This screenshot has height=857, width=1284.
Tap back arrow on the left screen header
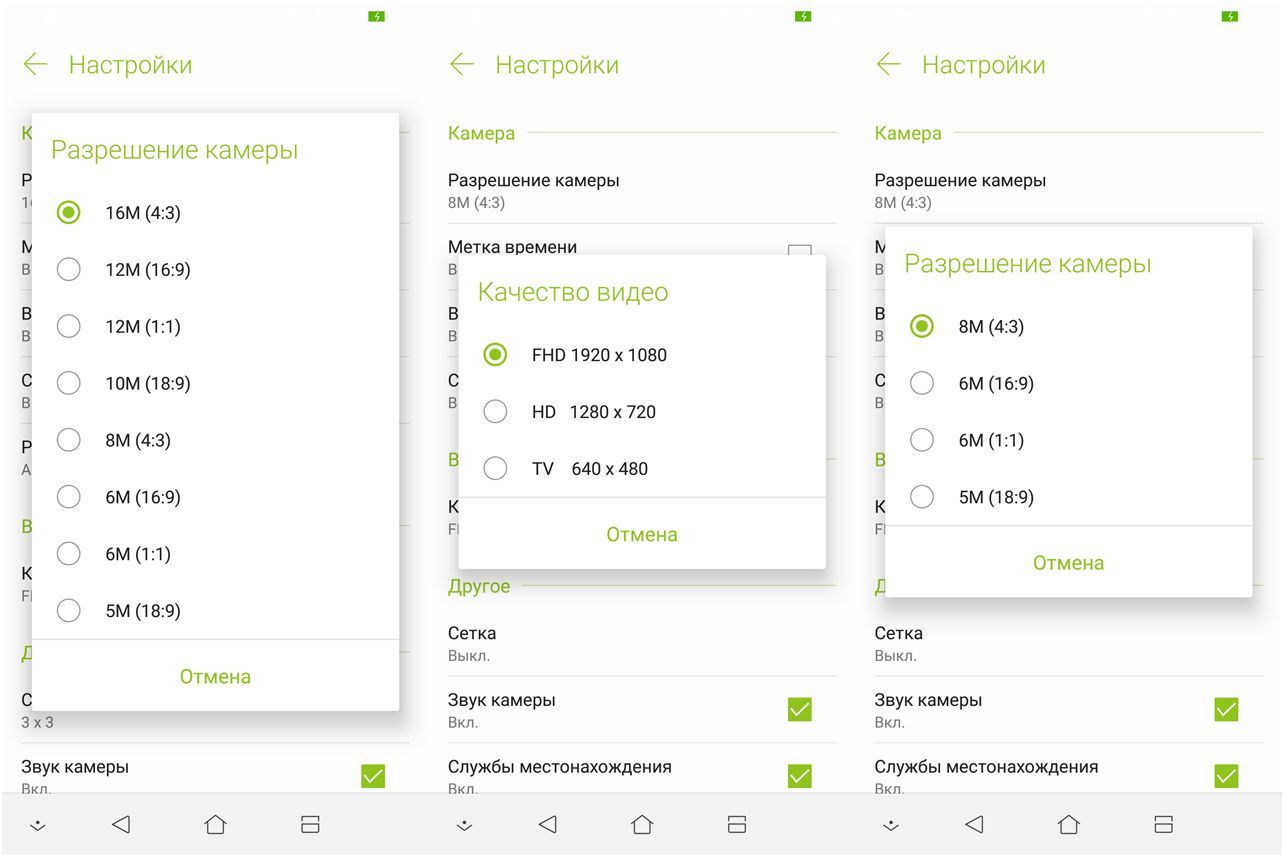pyautogui.click(x=35, y=65)
